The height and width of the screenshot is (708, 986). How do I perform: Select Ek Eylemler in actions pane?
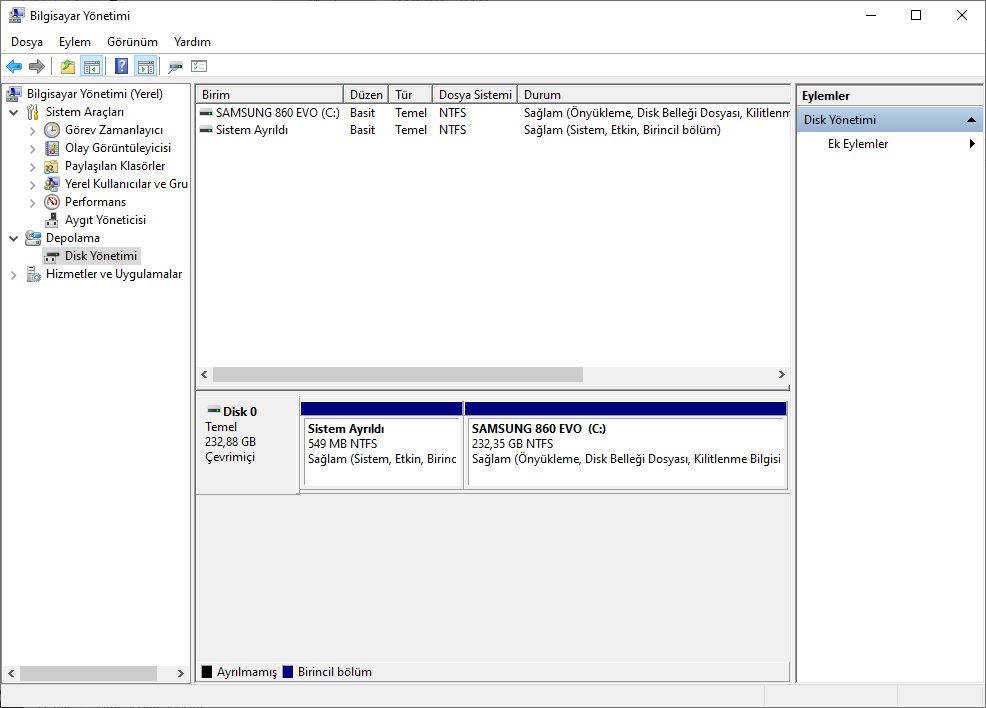pyautogui.click(x=858, y=143)
